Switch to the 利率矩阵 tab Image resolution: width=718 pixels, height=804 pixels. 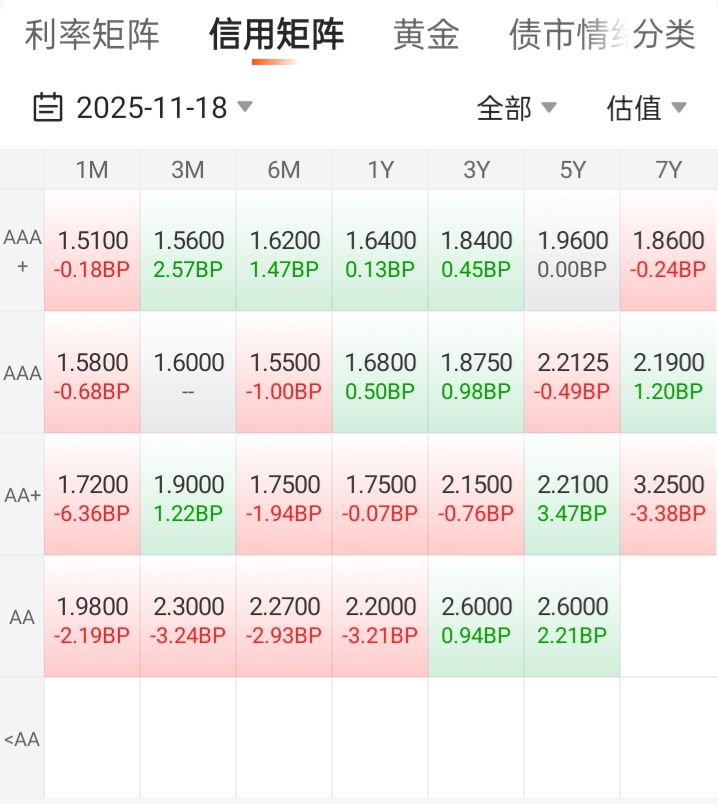[92, 35]
